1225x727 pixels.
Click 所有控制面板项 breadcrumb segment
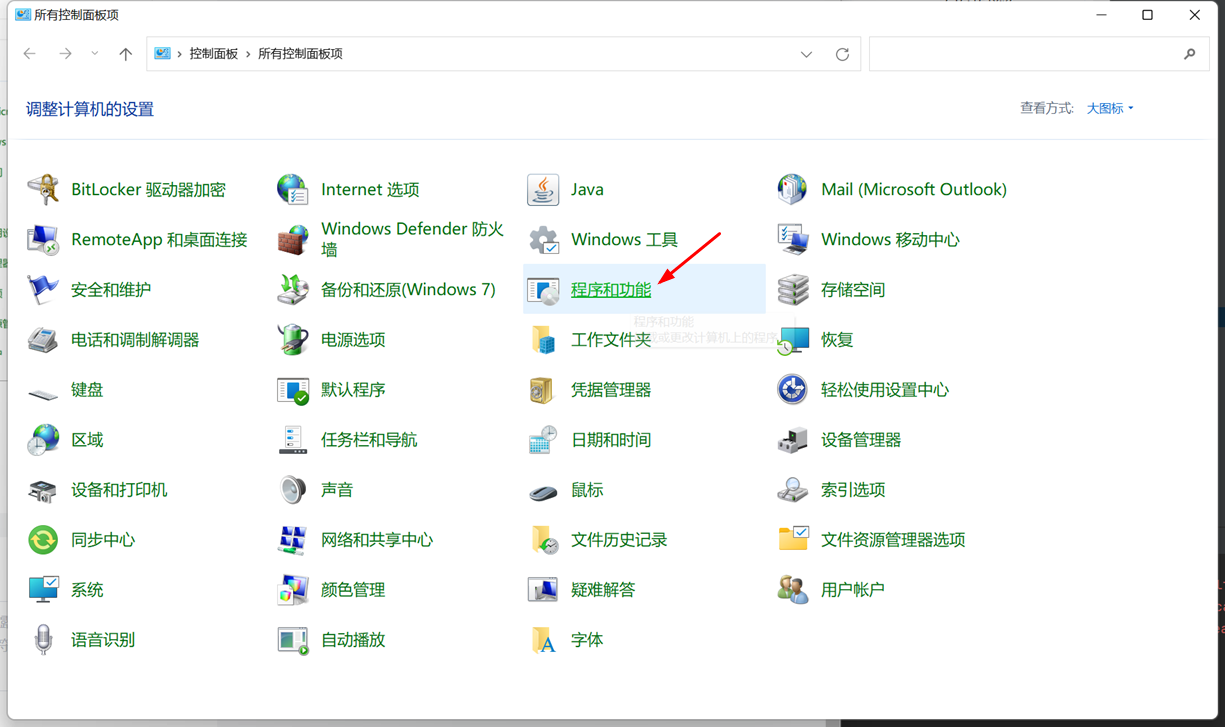[x=300, y=54]
